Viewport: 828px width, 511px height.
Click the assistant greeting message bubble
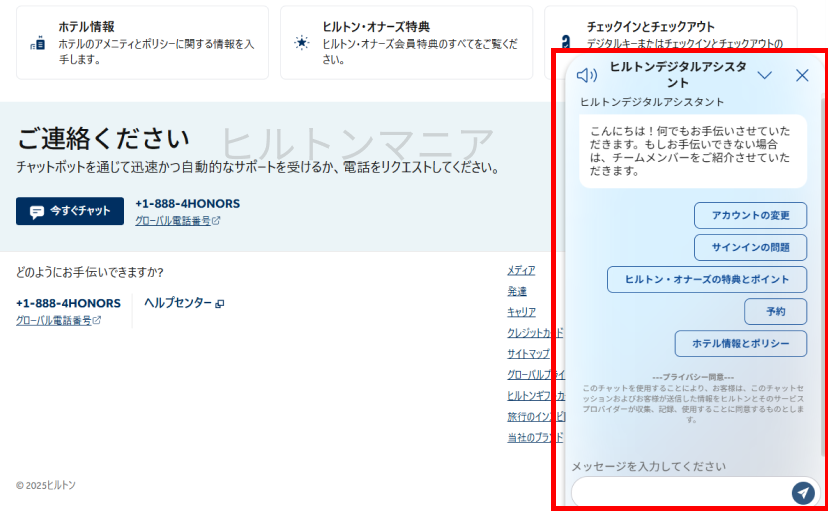693,151
